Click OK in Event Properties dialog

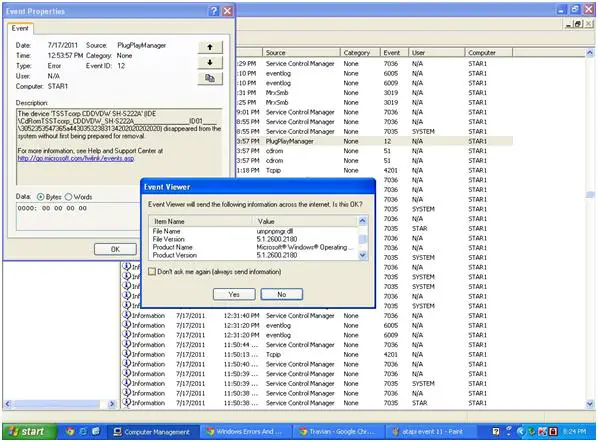115,249
